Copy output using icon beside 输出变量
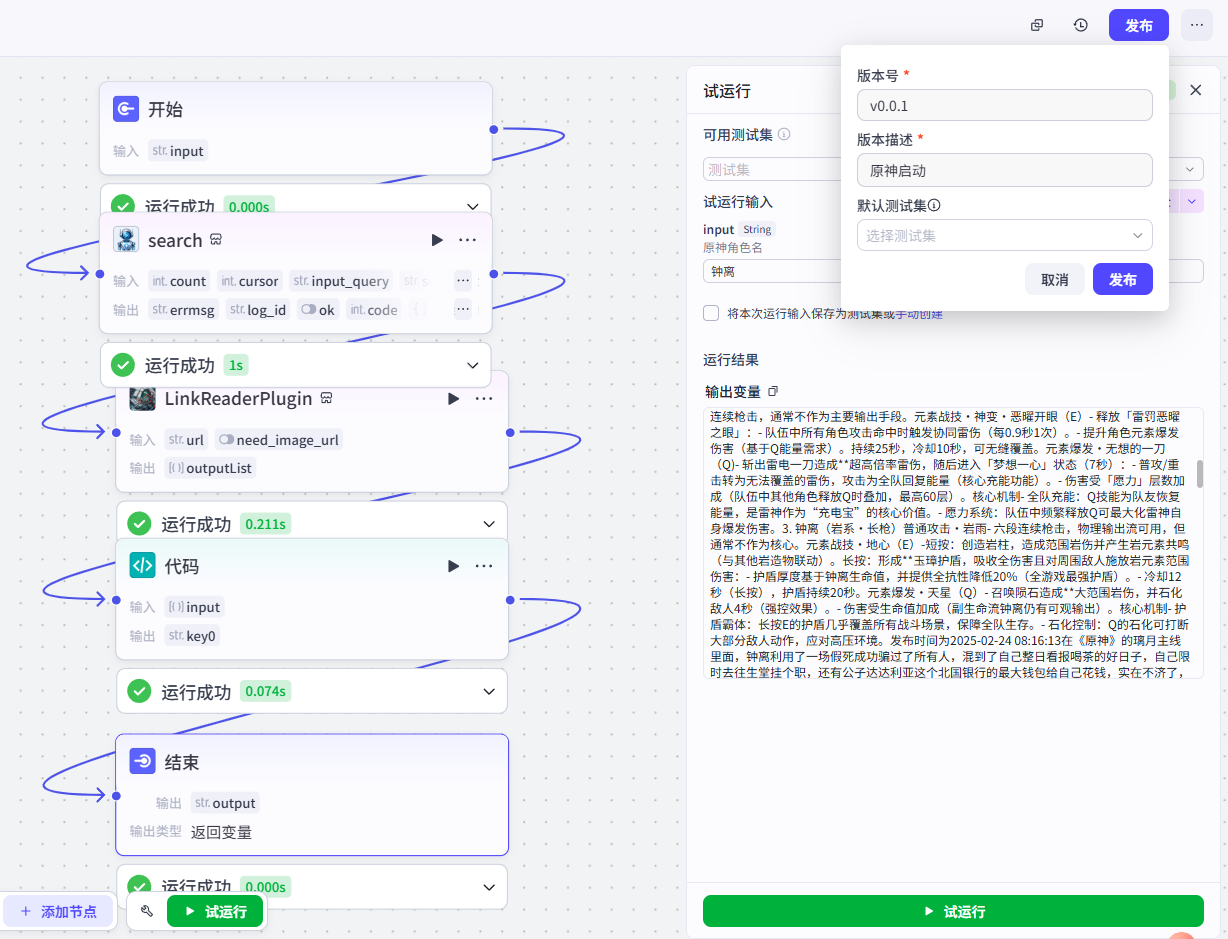 pyautogui.click(x=772, y=391)
